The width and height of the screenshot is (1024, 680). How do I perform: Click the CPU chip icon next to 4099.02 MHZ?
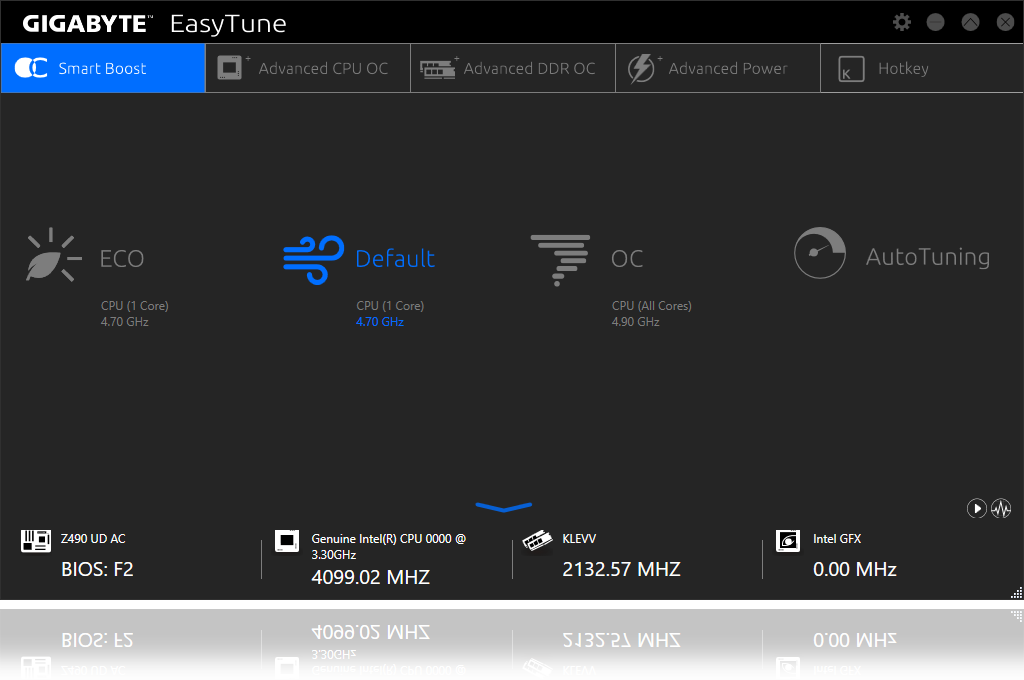tap(287, 540)
